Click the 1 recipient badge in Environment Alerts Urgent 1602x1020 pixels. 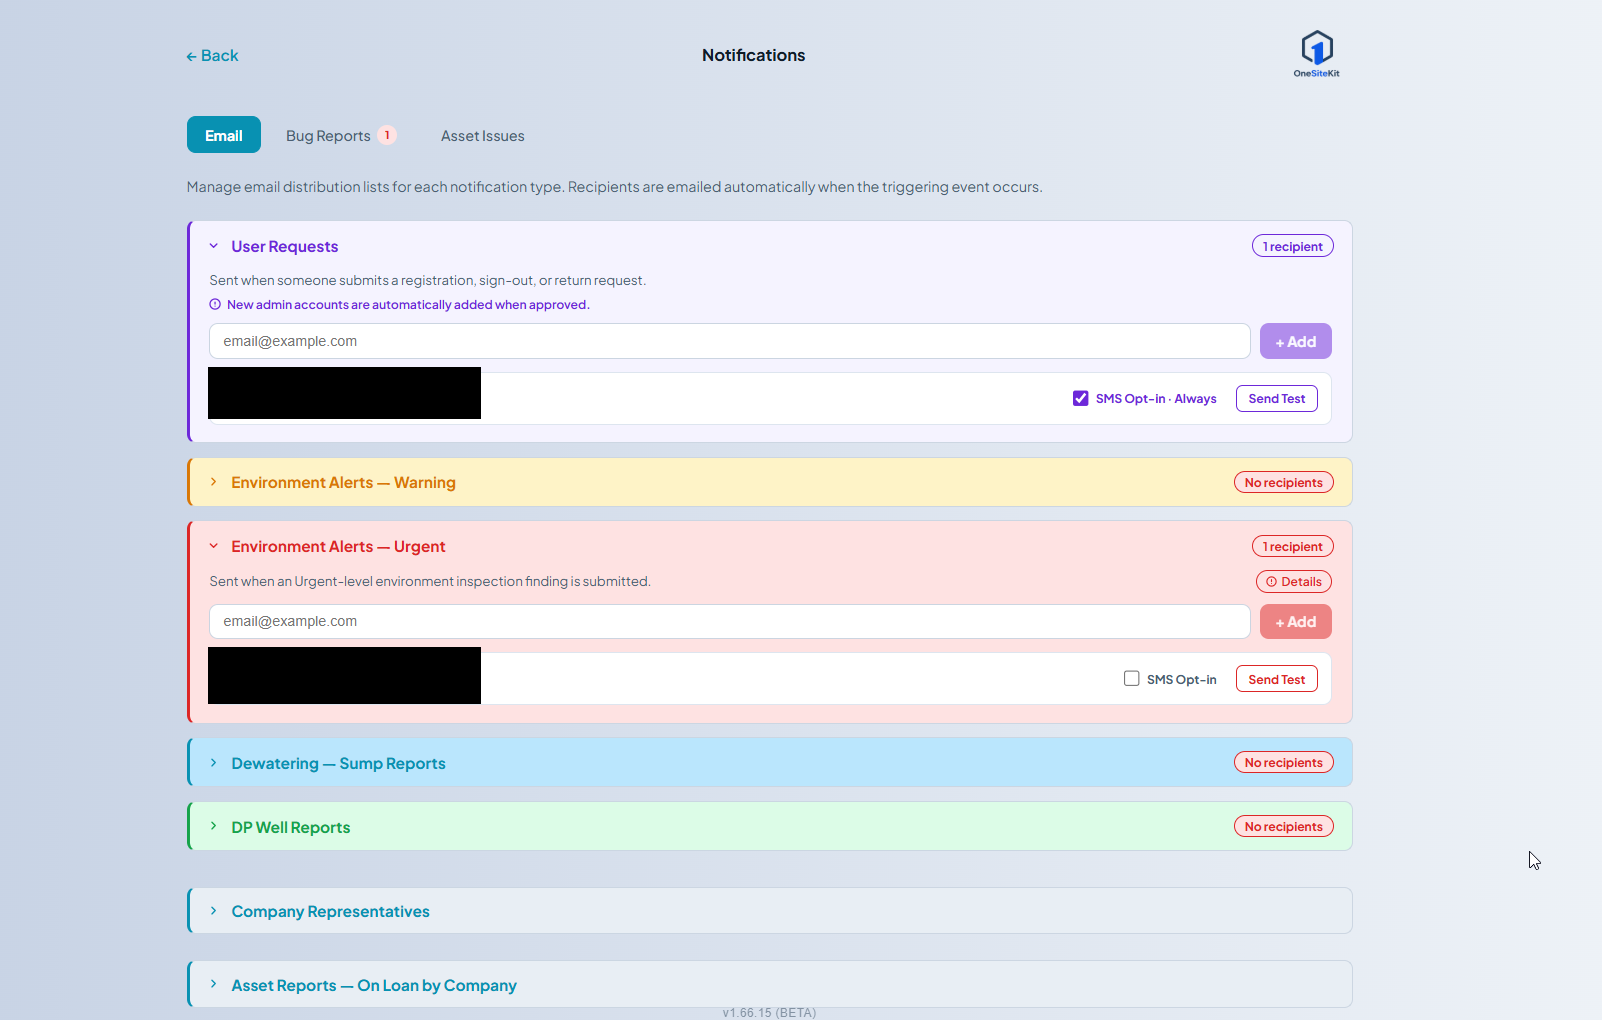[1293, 546]
